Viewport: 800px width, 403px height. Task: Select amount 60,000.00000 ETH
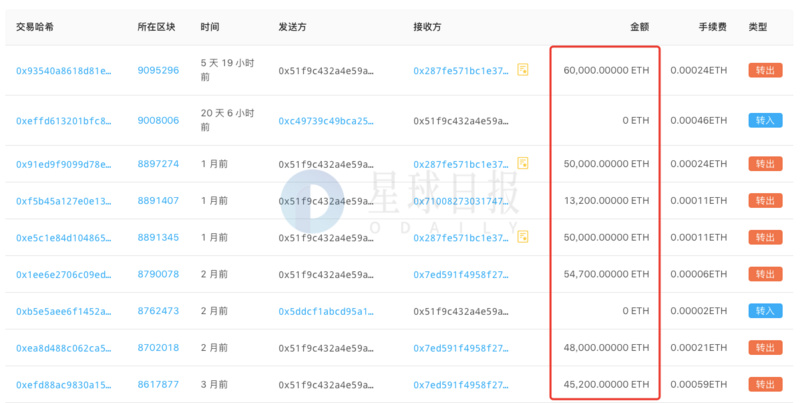click(606, 70)
